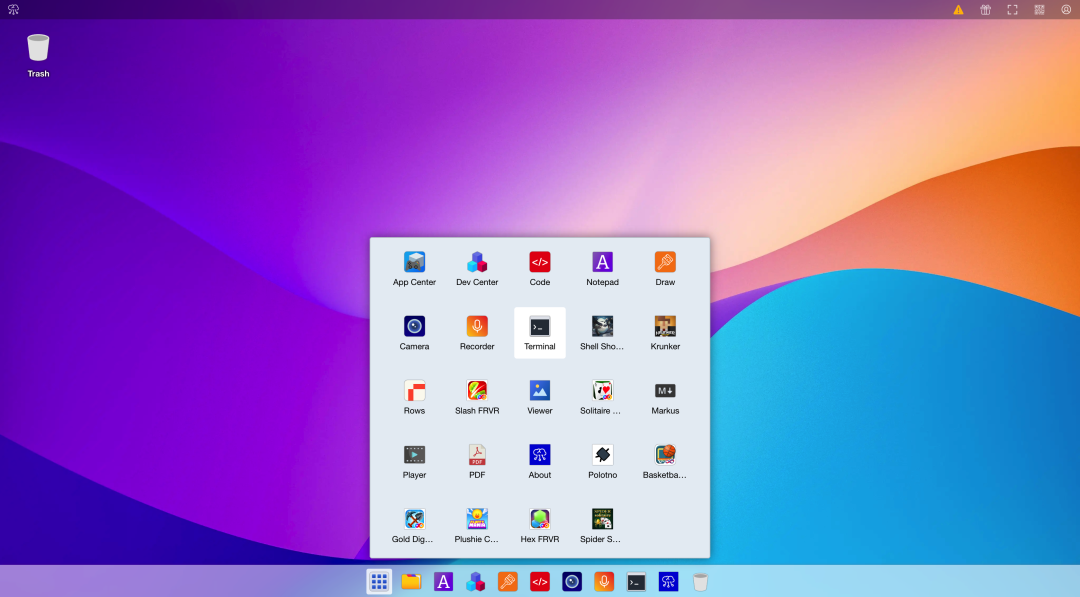The image size is (1080, 597).
Task: Launch the Krunker game
Action: (665, 326)
